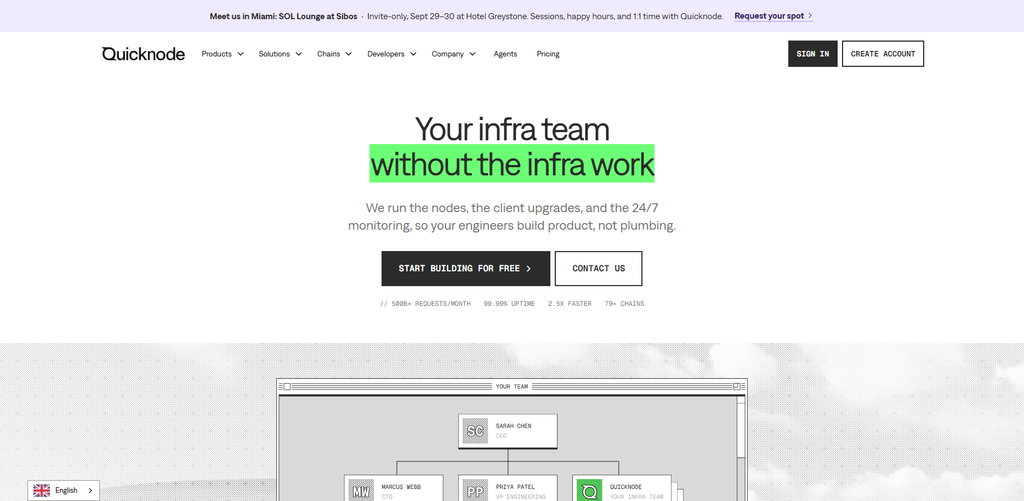Click the Quicknode Your Infra Team text

(x=637, y=492)
